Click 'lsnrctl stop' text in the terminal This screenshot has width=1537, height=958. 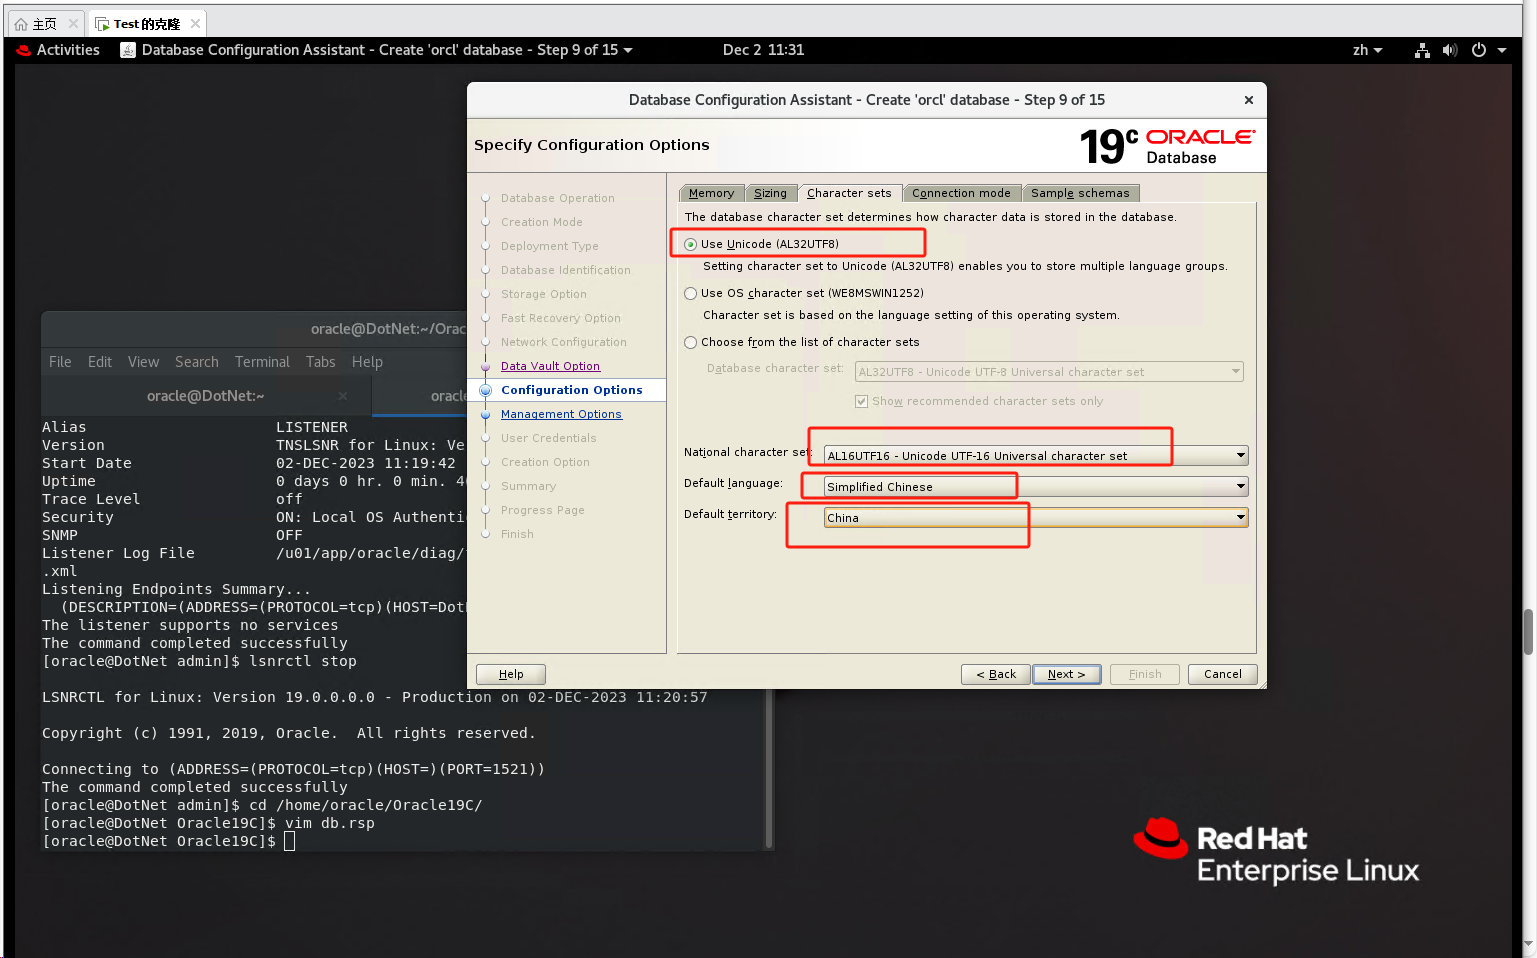pyautogui.click(x=303, y=661)
